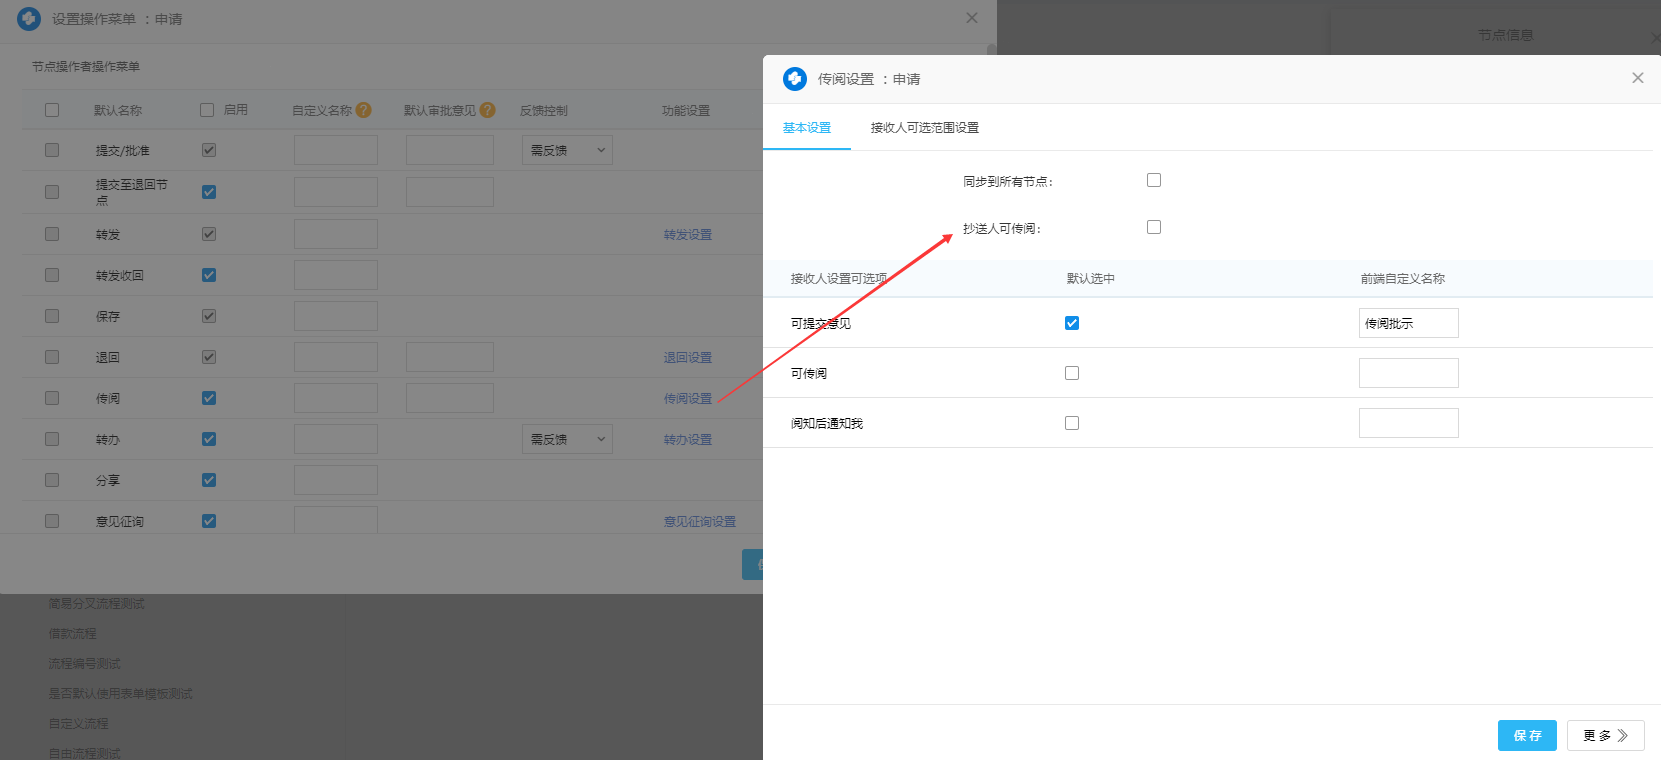Switch to 基本设置 tab

807,128
